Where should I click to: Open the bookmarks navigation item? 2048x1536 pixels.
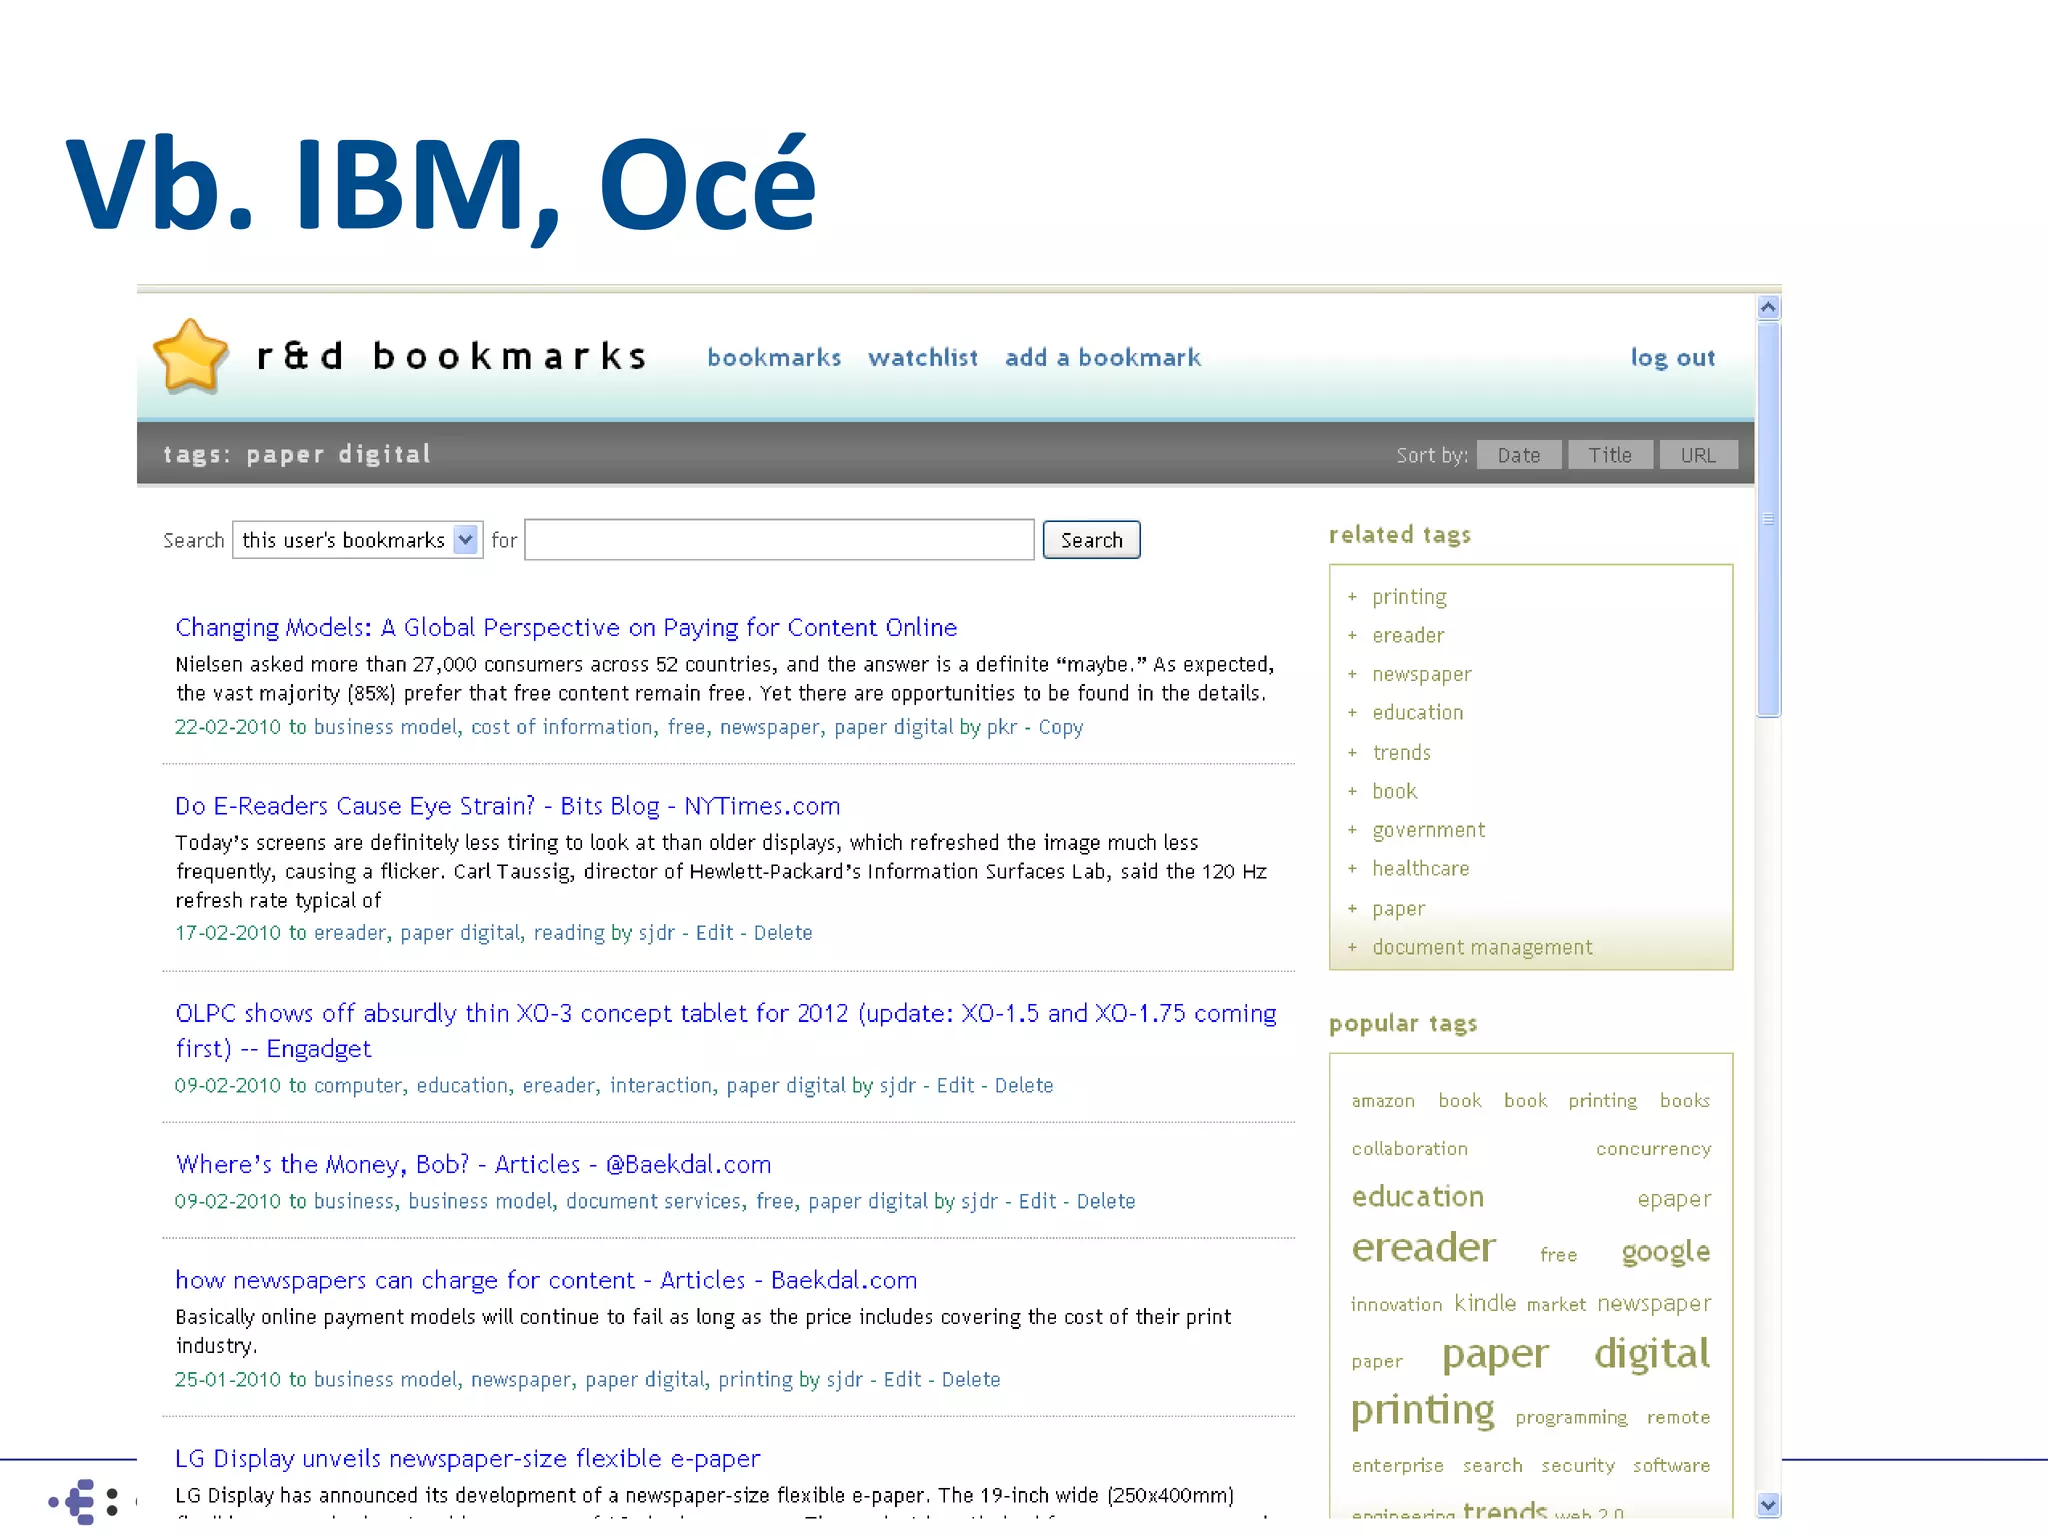pyautogui.click(x=774, y=358)
